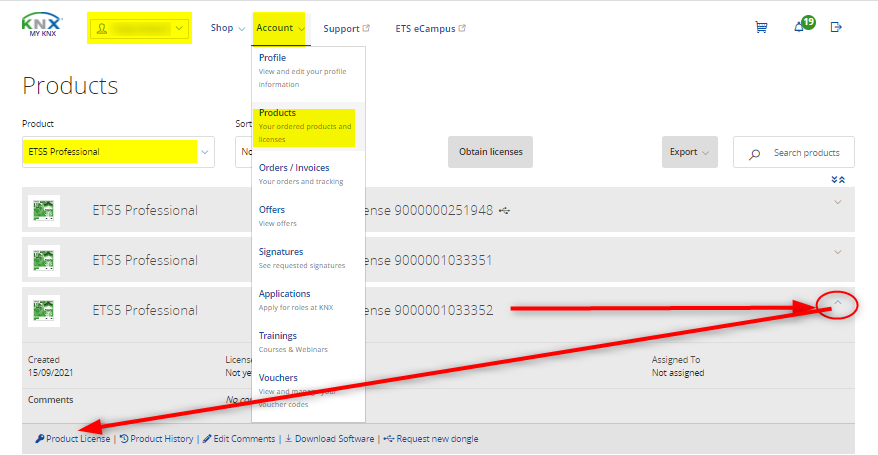
Task: Open the shopping cart icon
Action: coord(761,27)
